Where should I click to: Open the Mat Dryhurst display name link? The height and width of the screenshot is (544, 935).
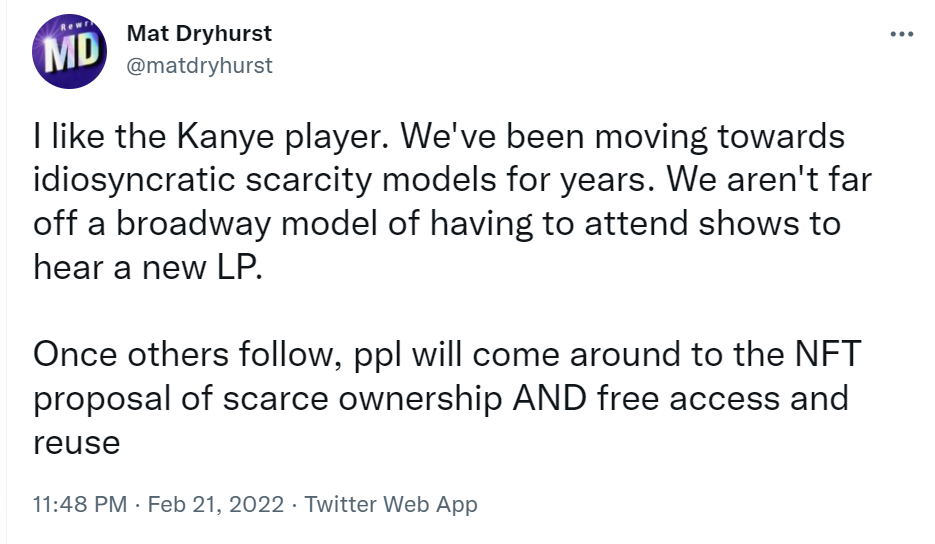pyautogui.click(x=199, y=34)
